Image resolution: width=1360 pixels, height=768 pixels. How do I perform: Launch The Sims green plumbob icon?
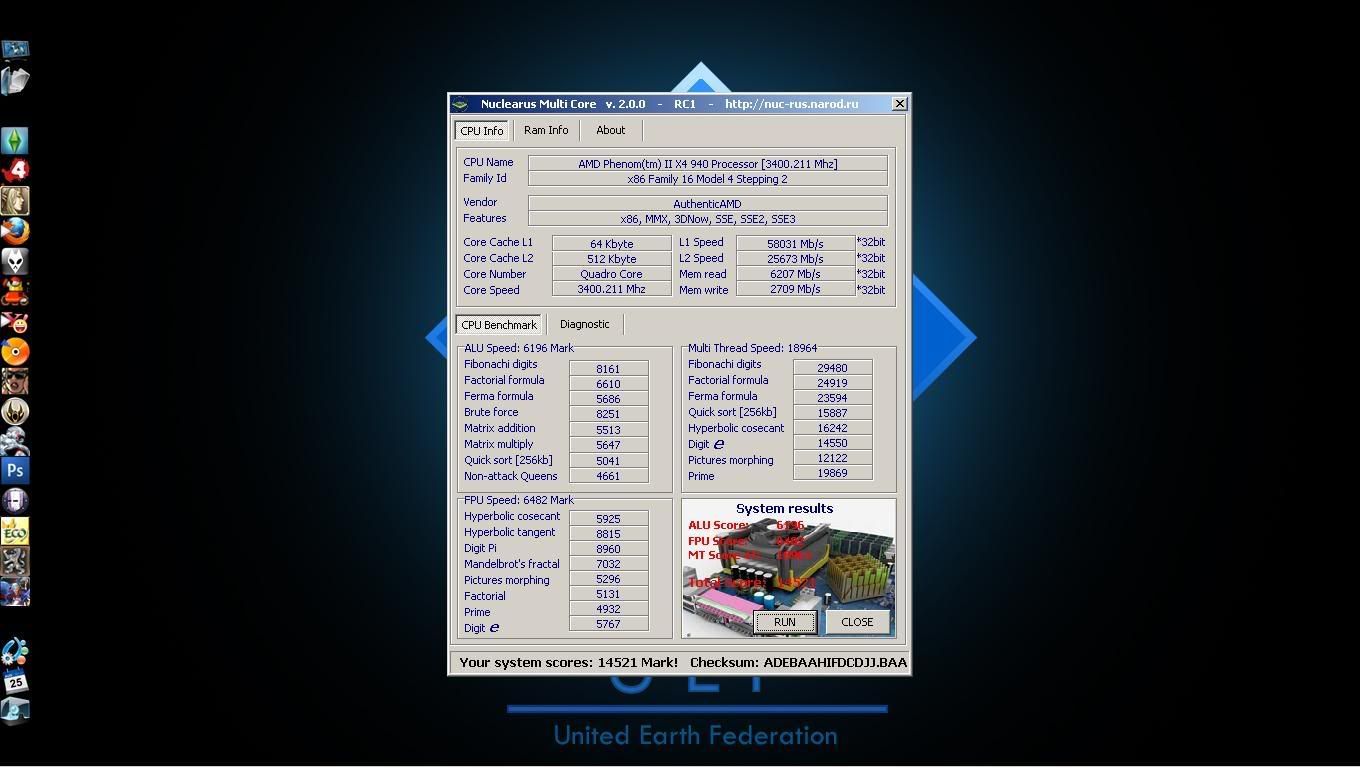(x=15, y=140)
